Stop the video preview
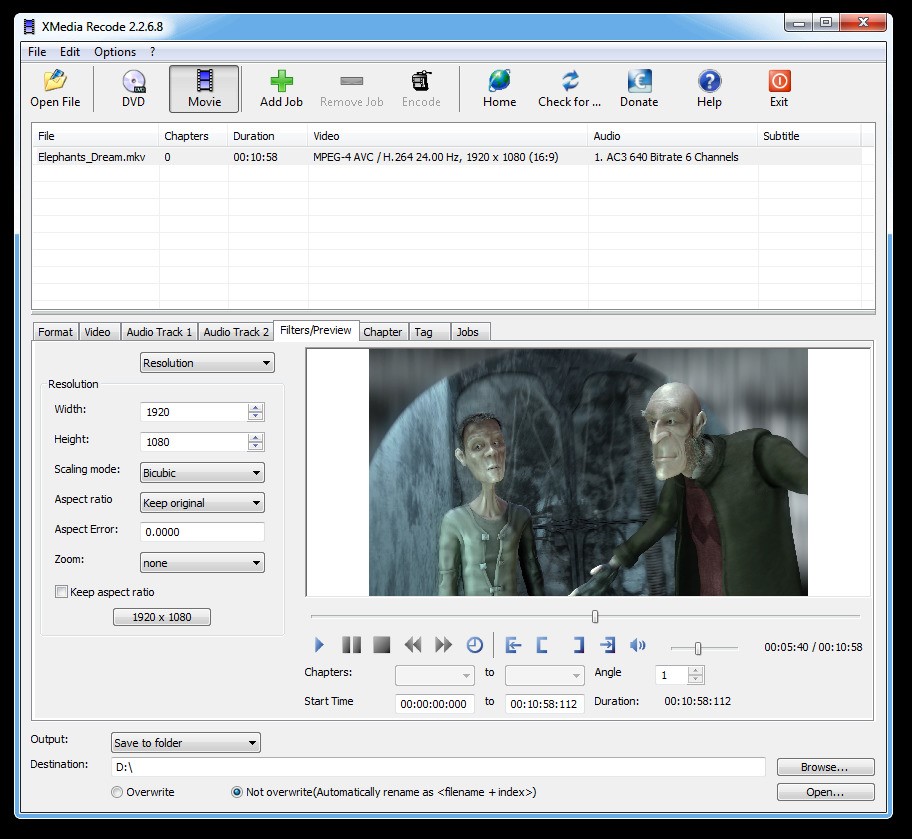This screenshot has height=839, width=912. point(381,645)
